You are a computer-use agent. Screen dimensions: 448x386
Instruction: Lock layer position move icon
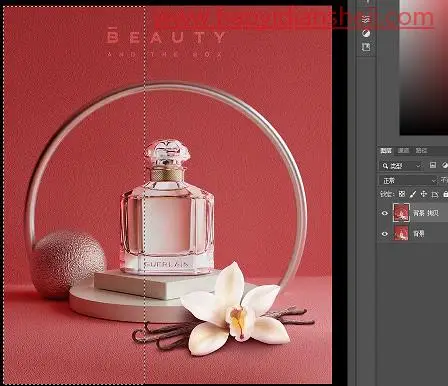click(424, 194)
